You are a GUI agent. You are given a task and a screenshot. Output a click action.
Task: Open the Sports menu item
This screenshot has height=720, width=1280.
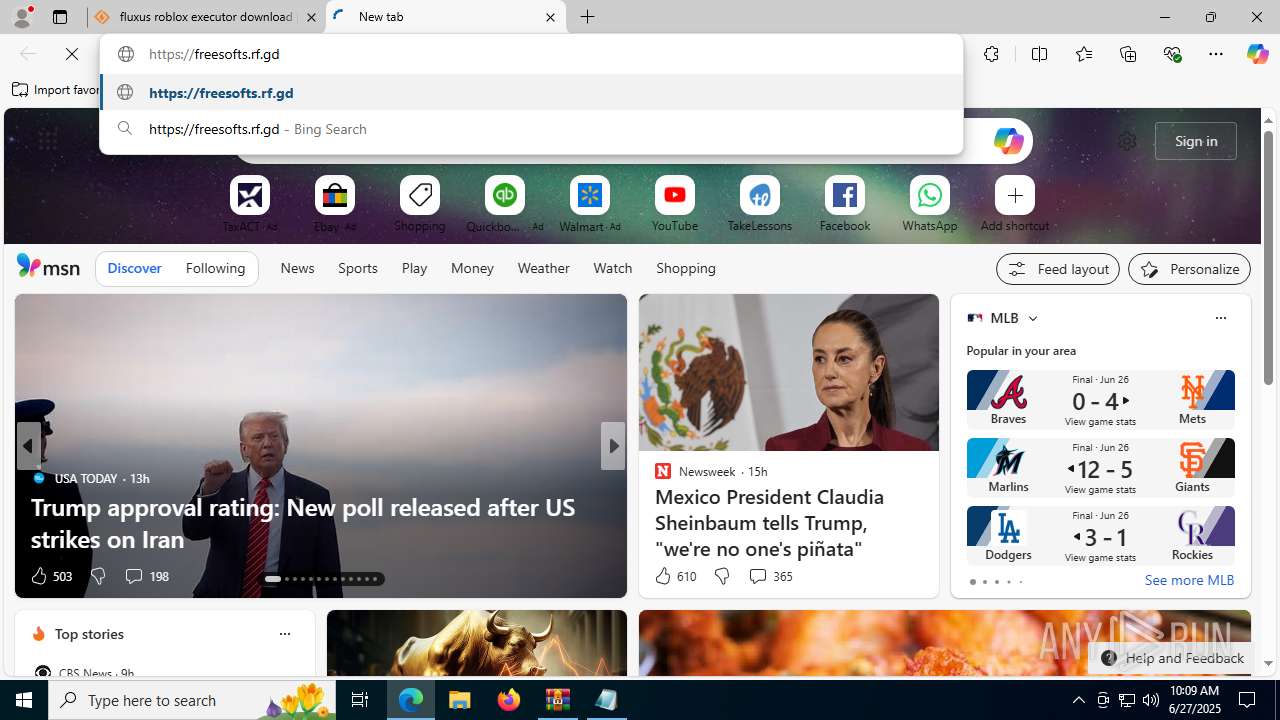(357, 268)
